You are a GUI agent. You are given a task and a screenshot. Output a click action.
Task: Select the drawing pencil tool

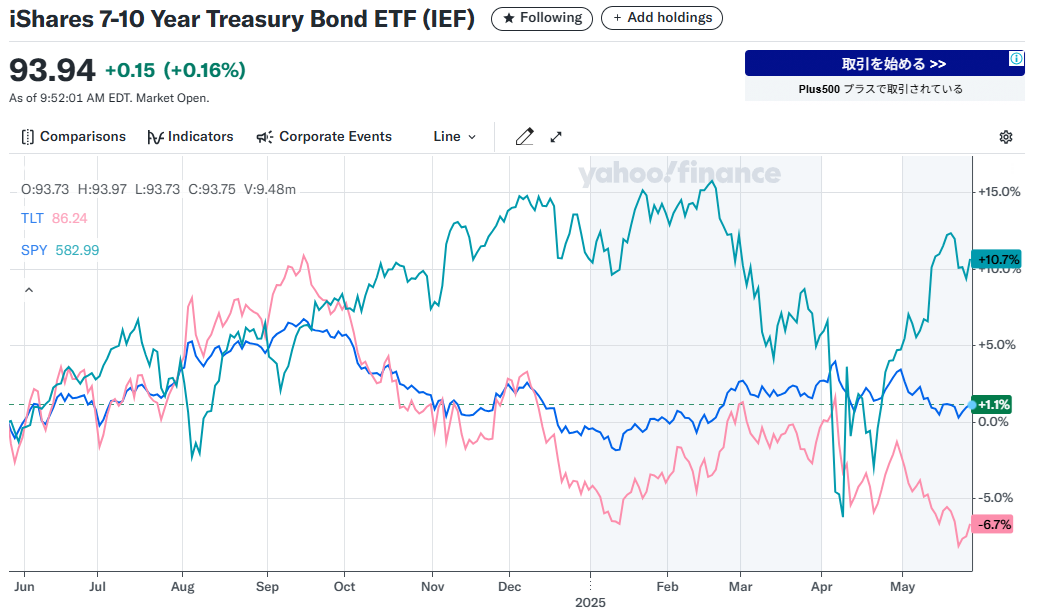(524, 136)
